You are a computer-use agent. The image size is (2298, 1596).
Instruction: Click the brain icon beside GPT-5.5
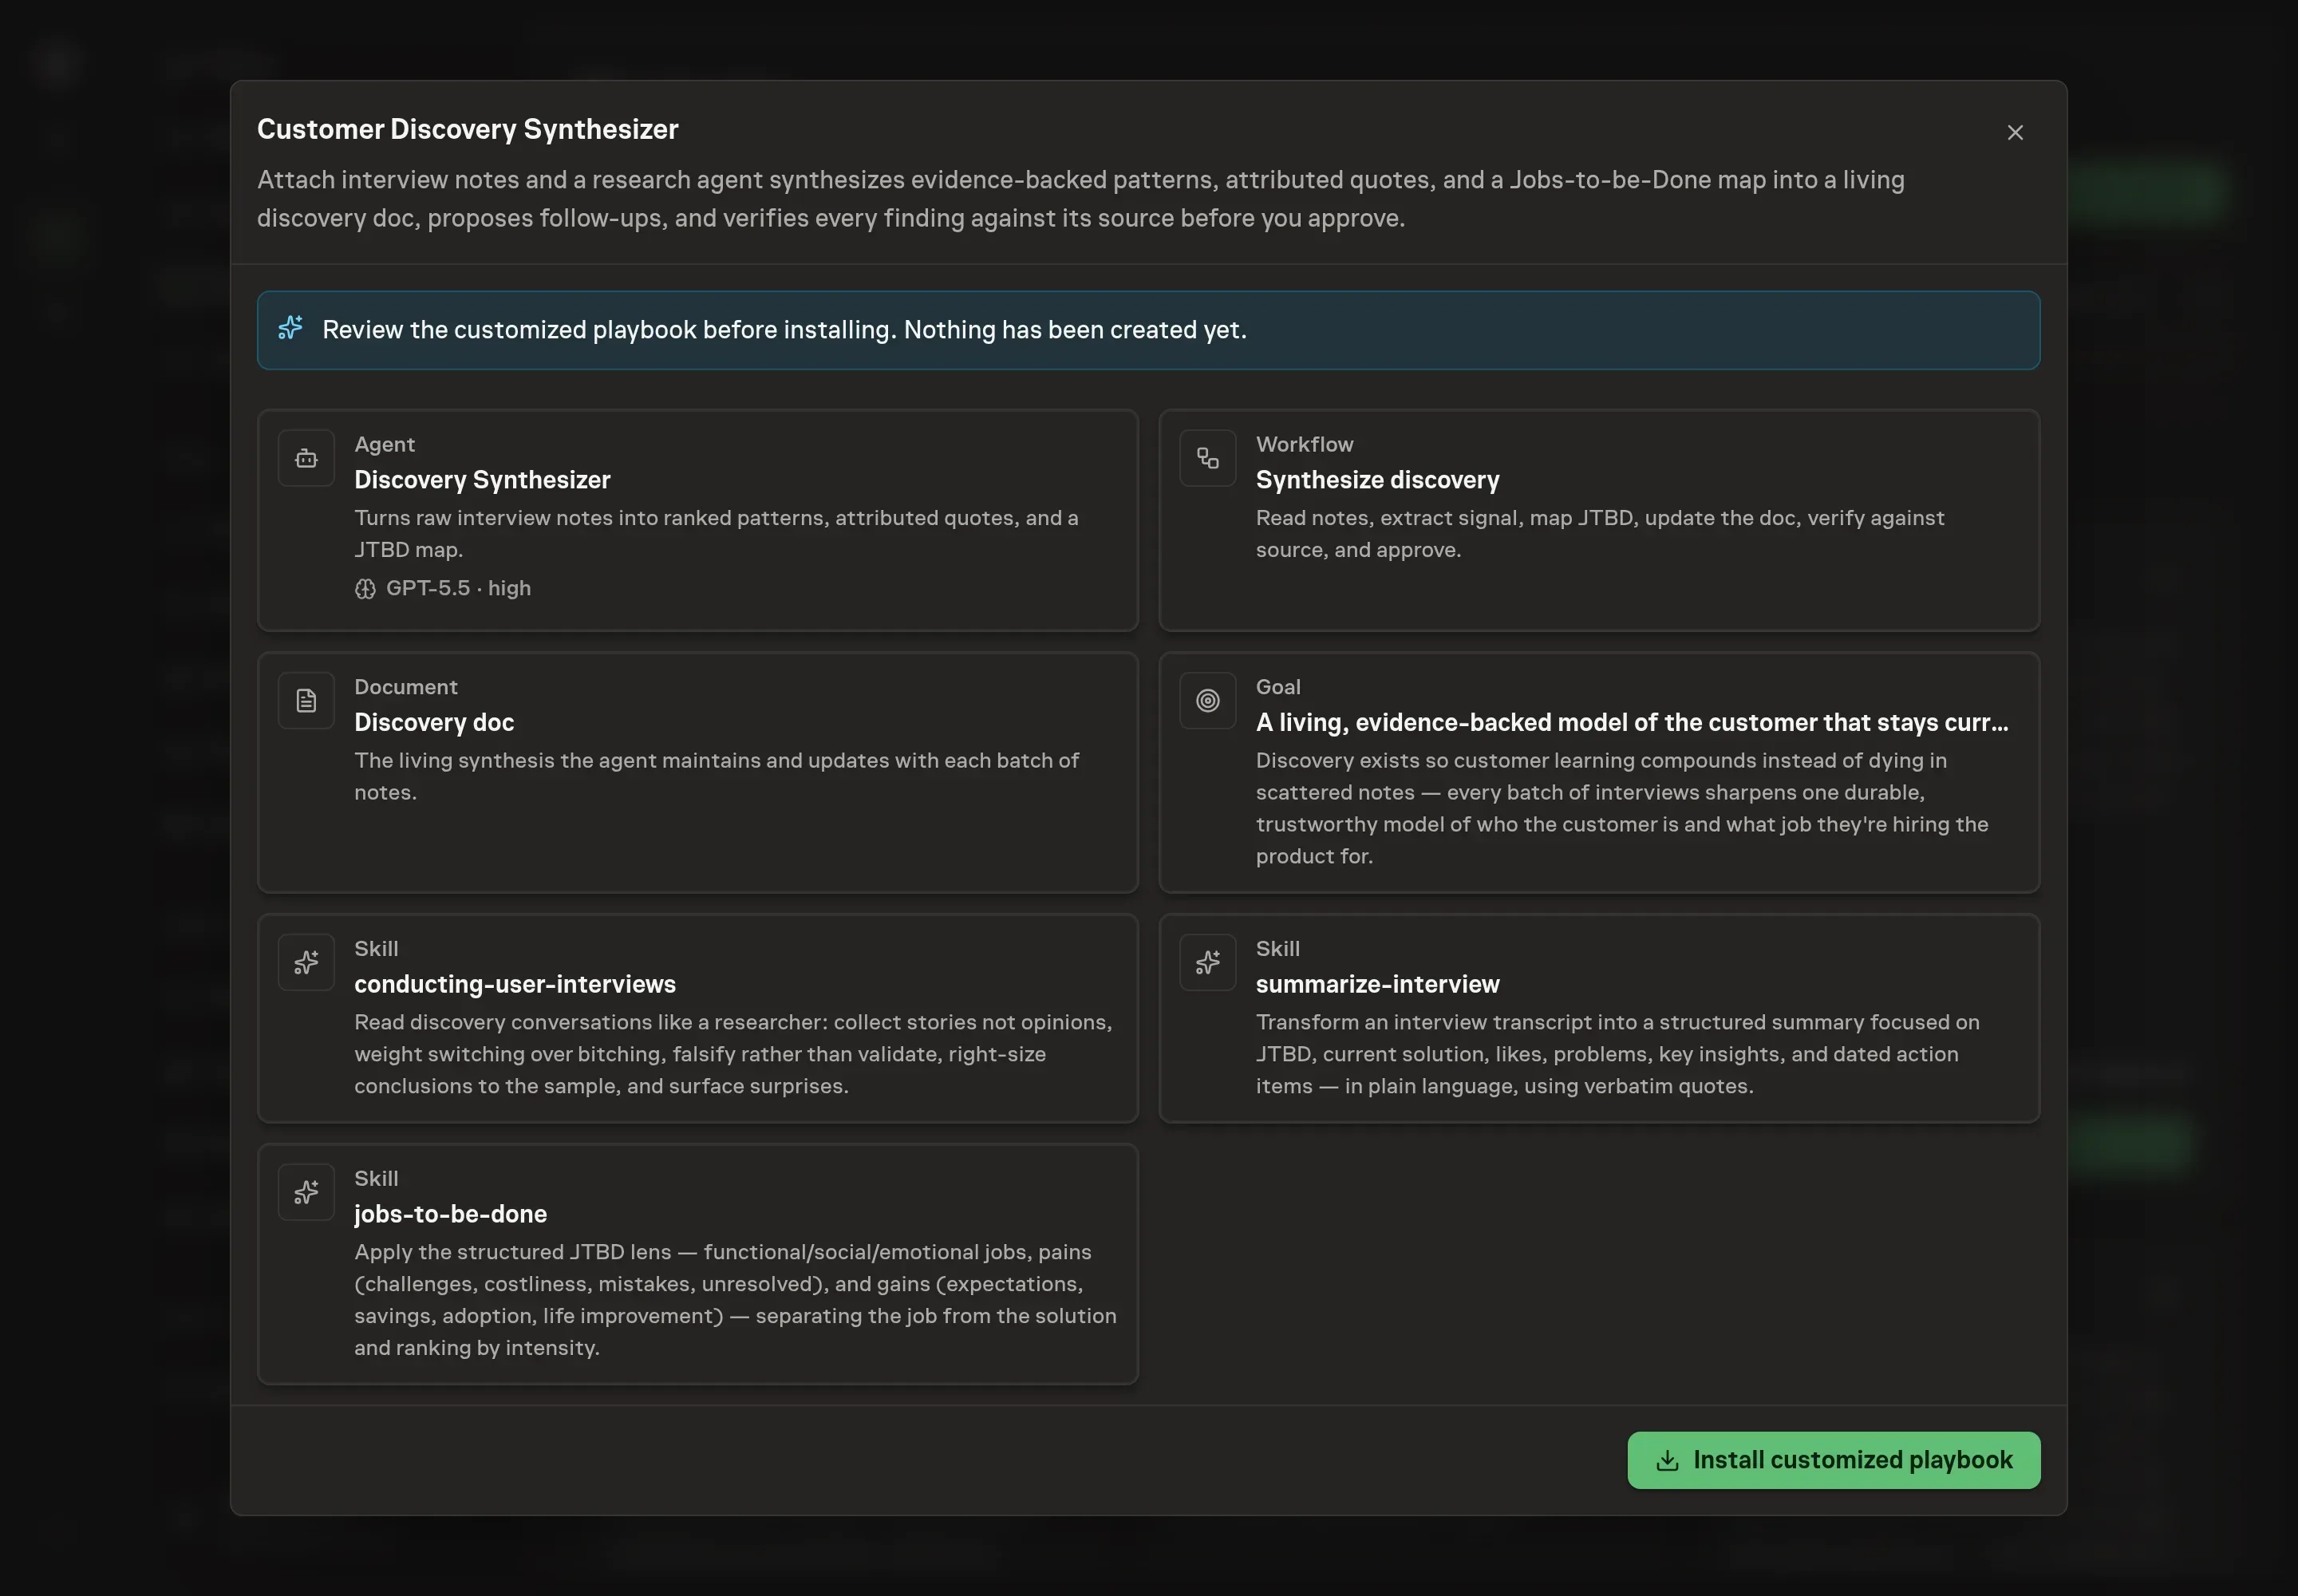click(x=365, y=589)
